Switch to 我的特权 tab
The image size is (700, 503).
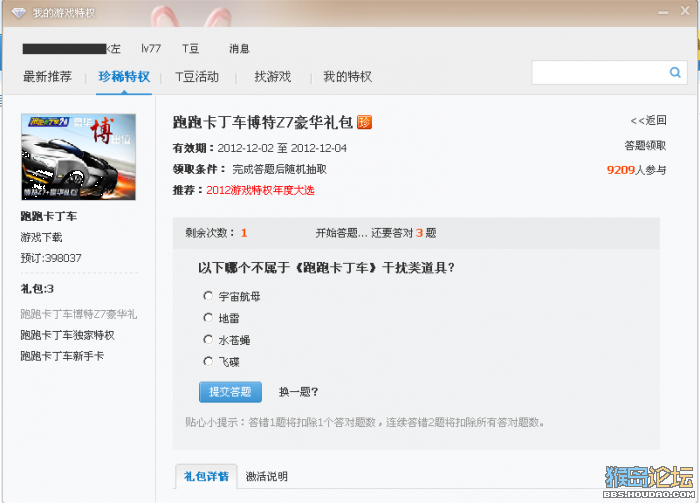pos(347,77)
